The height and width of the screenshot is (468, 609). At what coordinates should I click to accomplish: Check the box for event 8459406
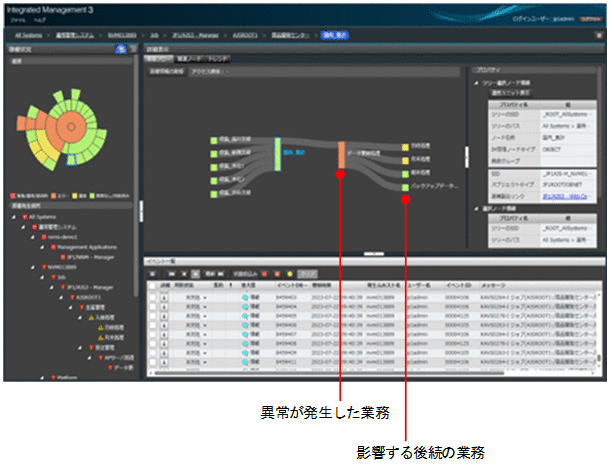153,325
